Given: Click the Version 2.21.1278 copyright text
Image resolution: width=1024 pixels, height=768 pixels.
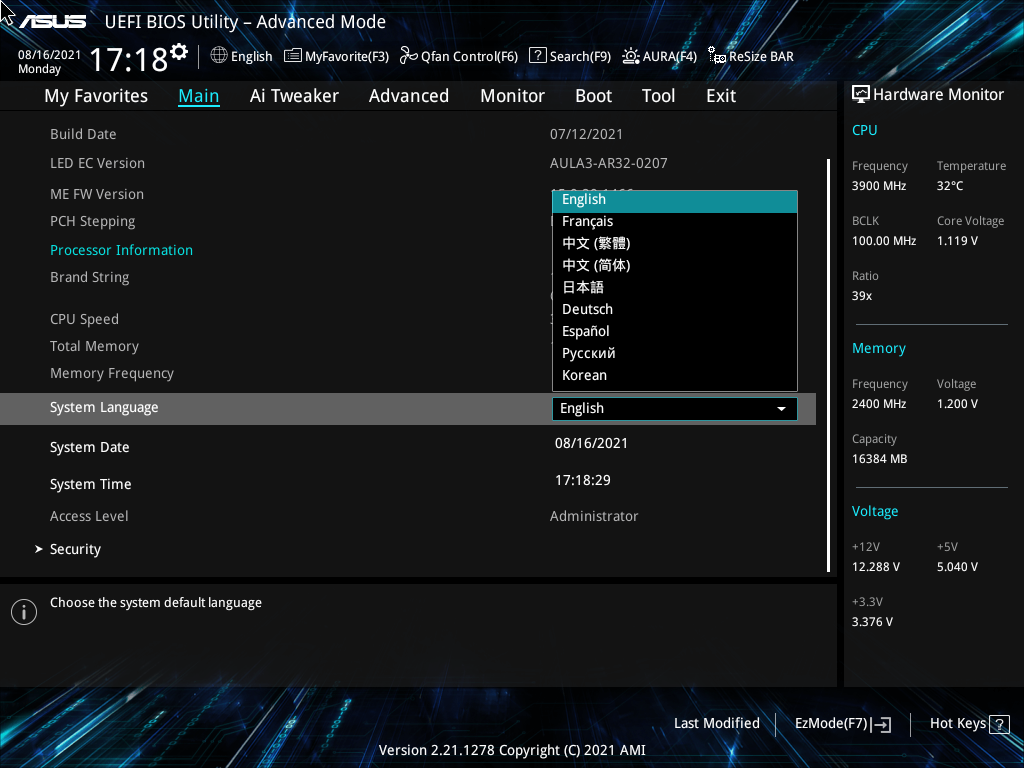Looking at the screenshot, I should point(512,750).
